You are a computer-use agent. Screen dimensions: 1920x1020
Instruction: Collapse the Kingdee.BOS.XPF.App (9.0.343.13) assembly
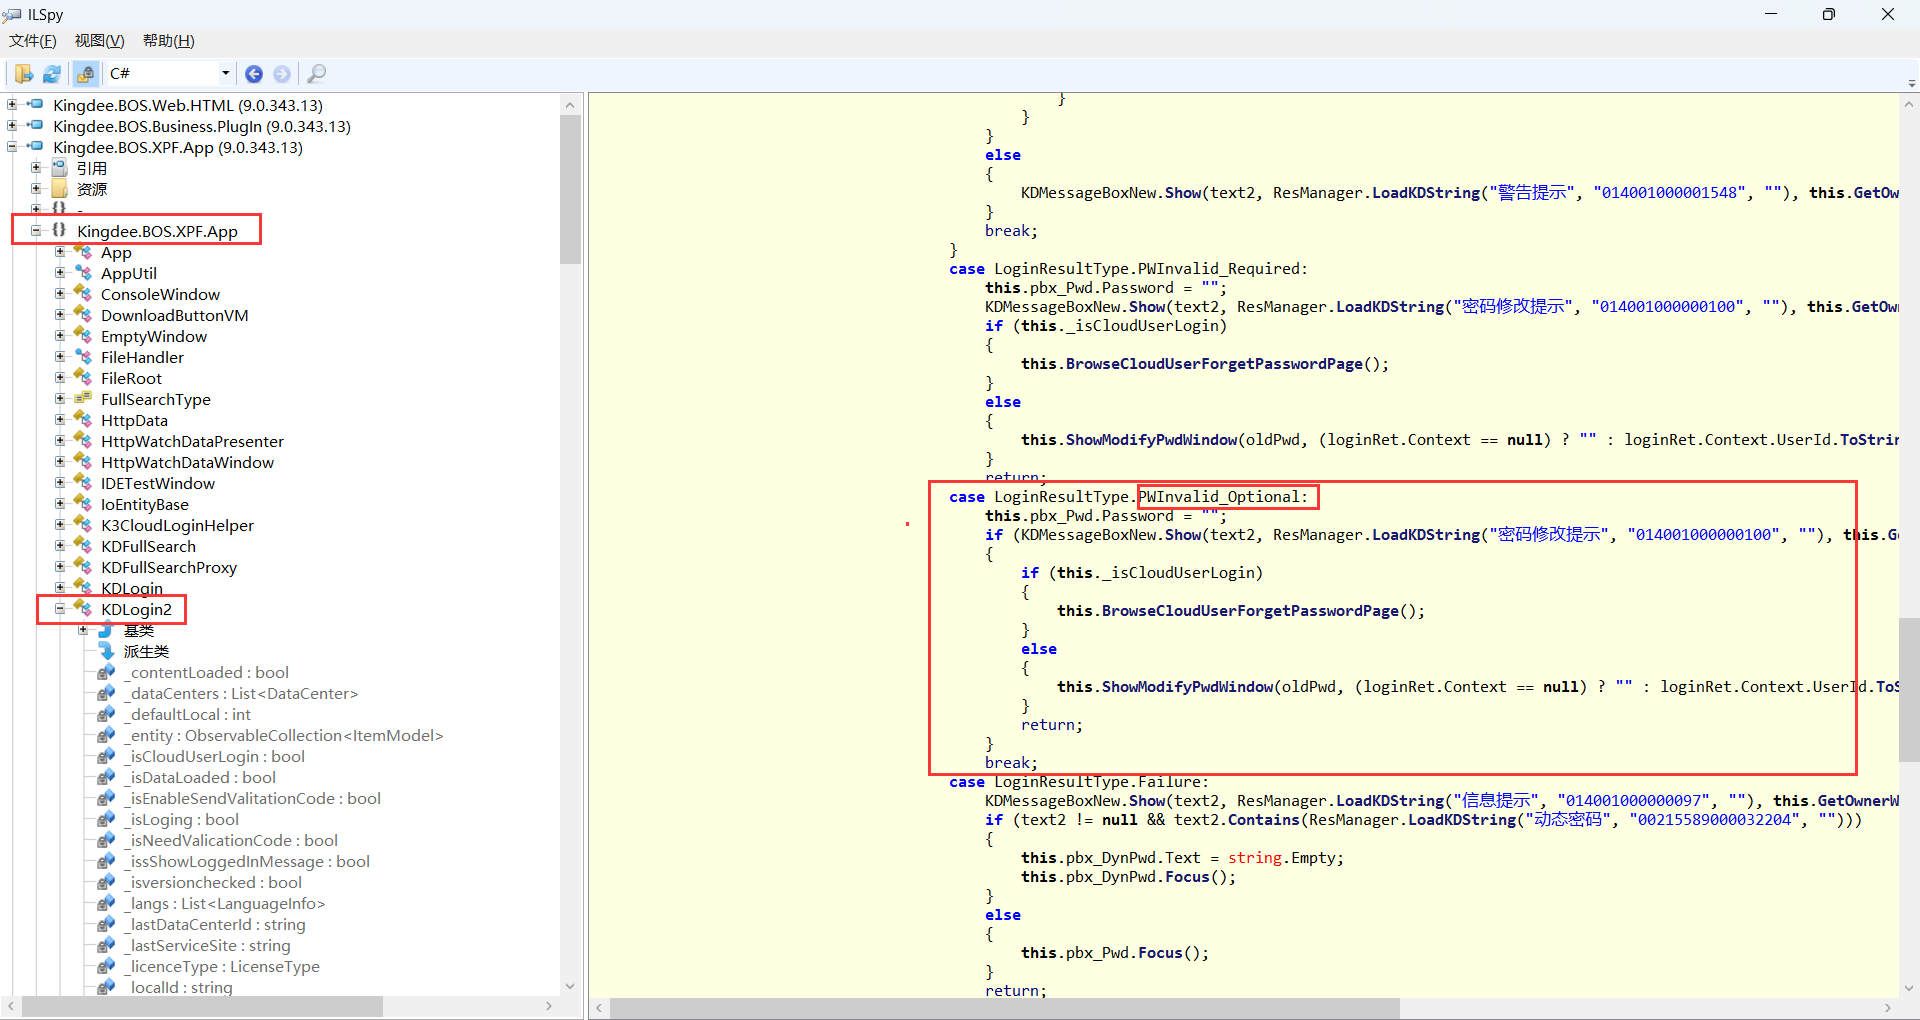pyautogui.click(x=12, y=146)
